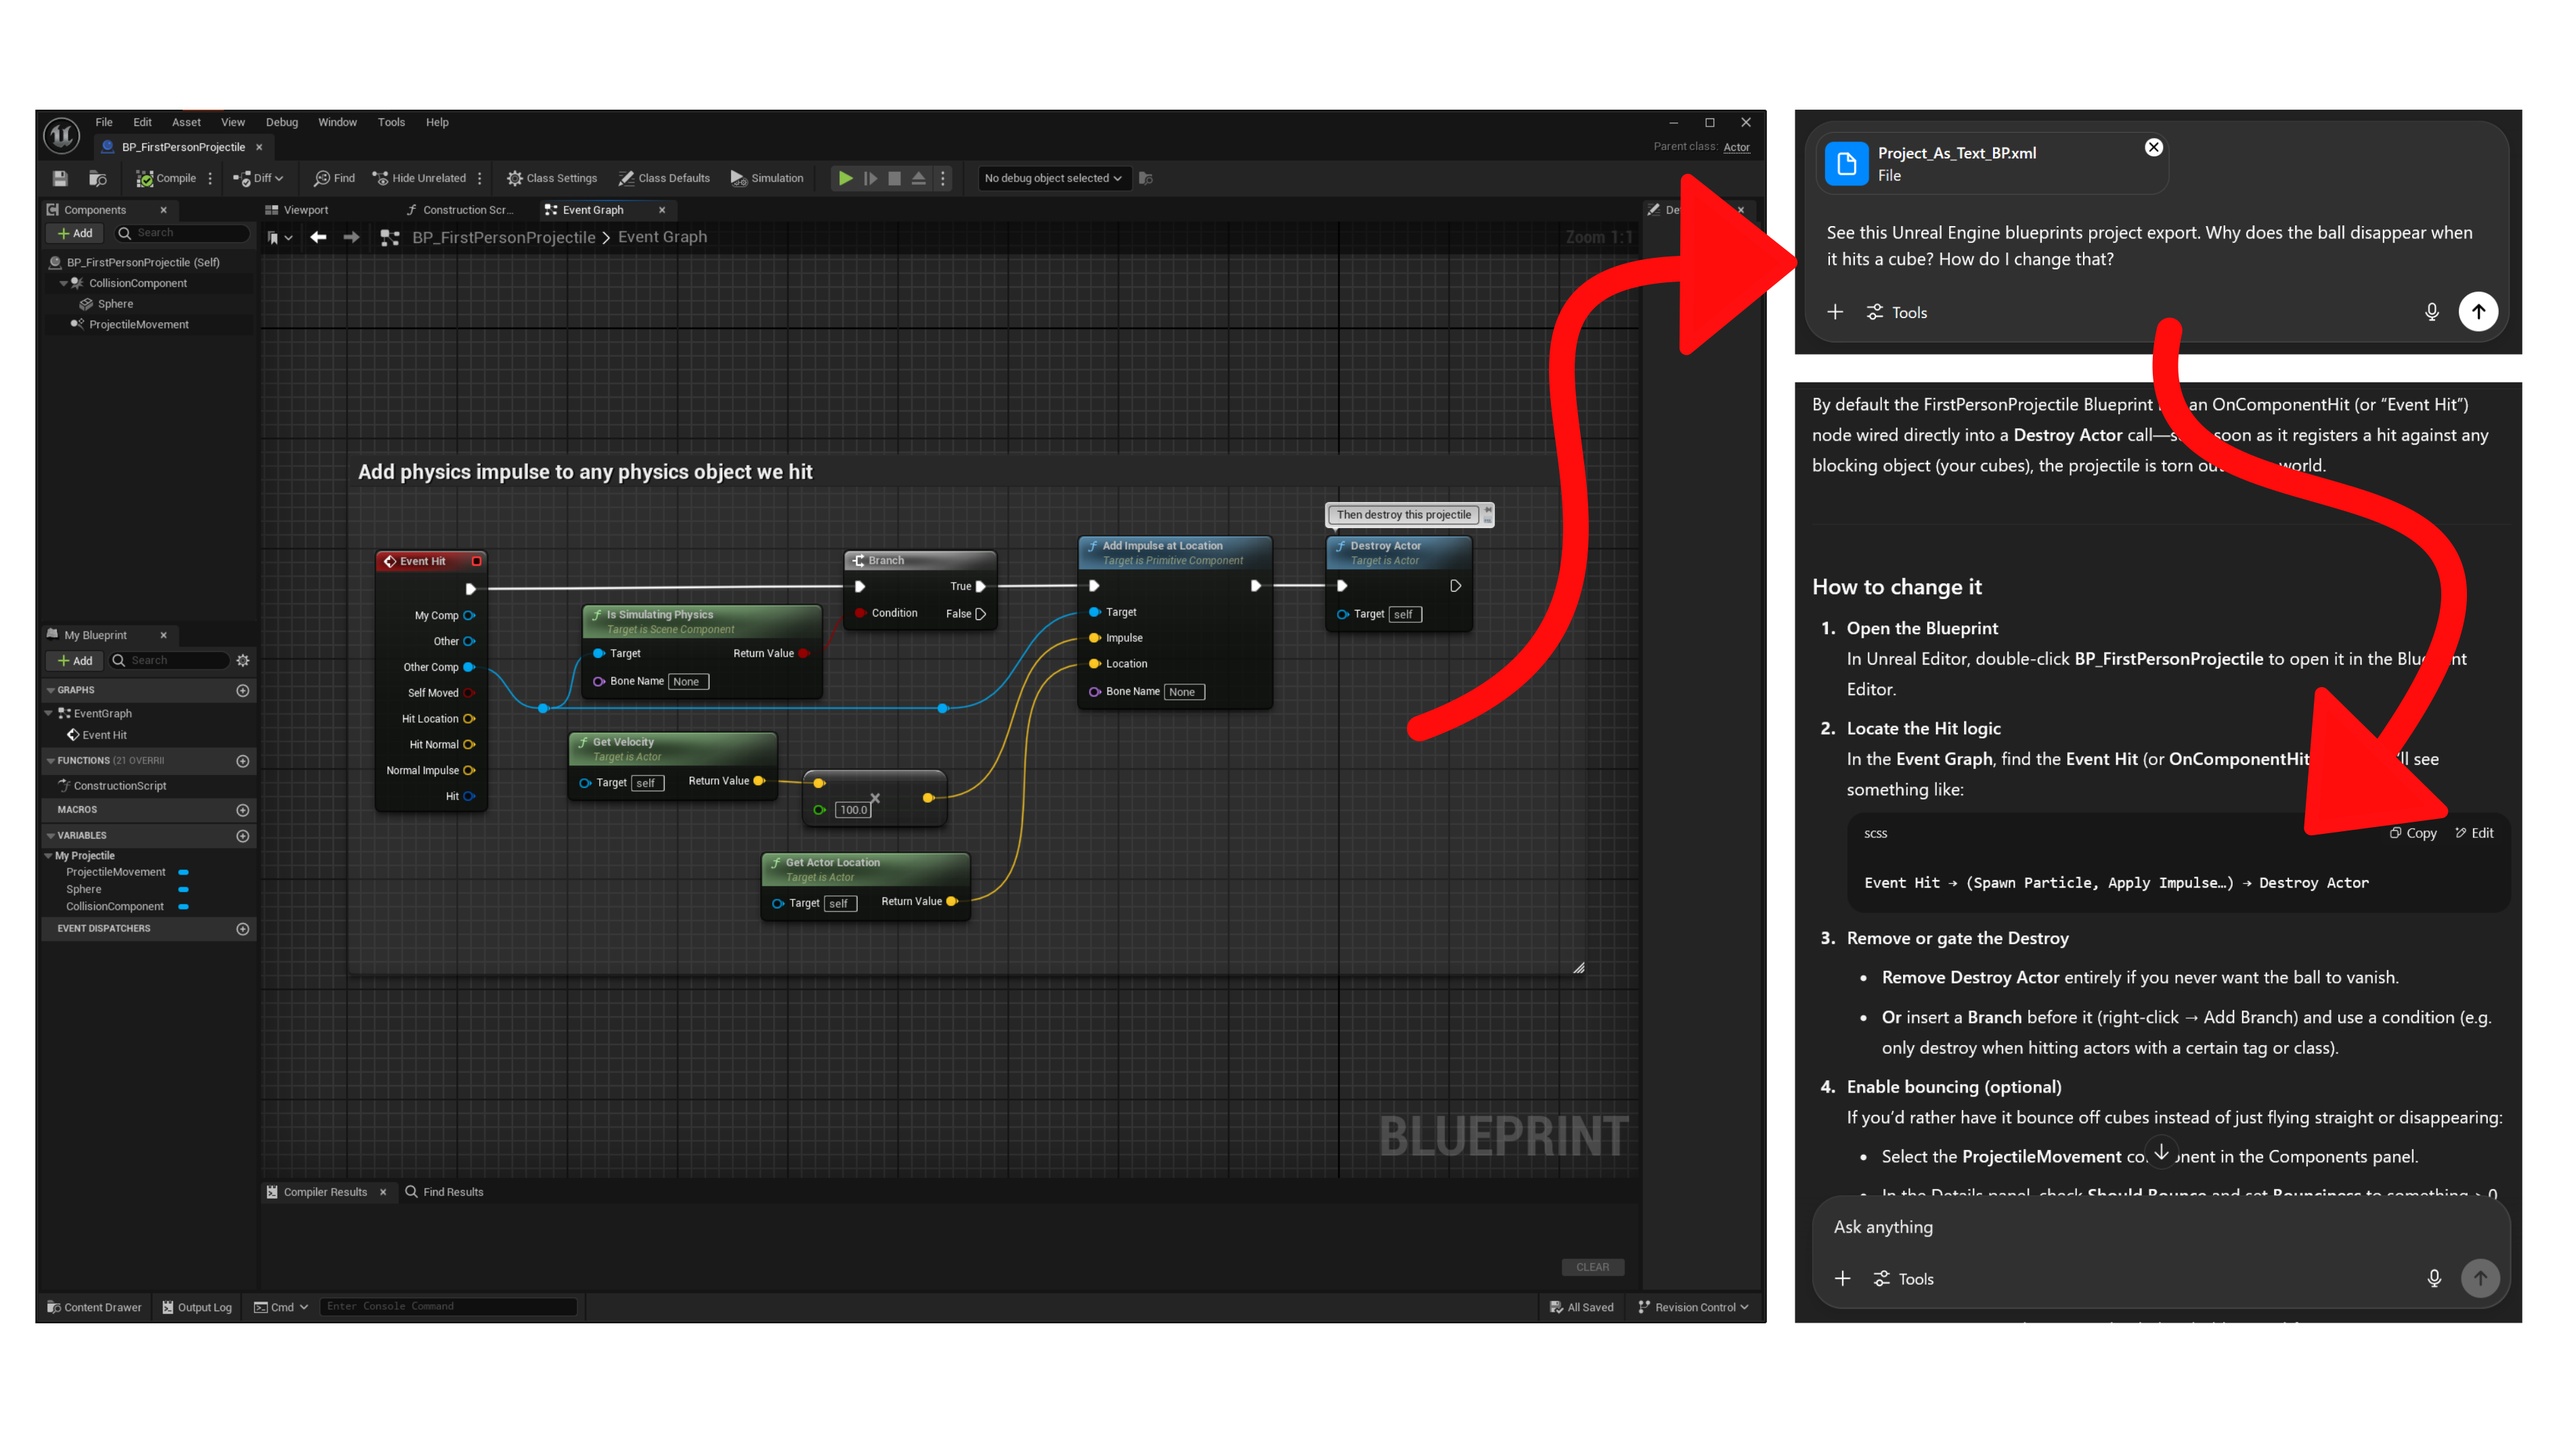Click the Components search field
This screenshot has width=2559, height=1439.
coord(181,233)
